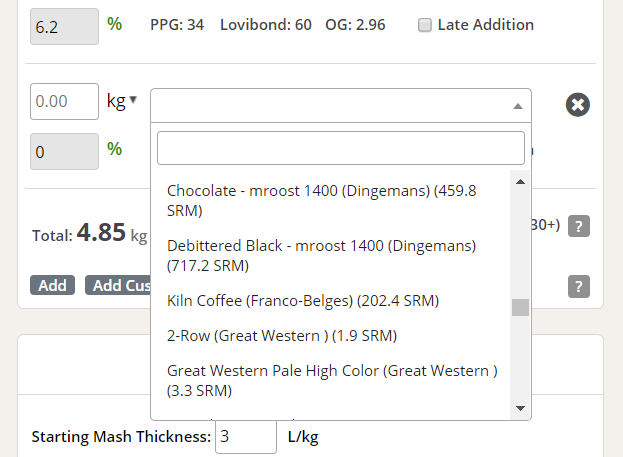
Task: Open the lower gray question mark help
Action: click(x=578, y=286)
